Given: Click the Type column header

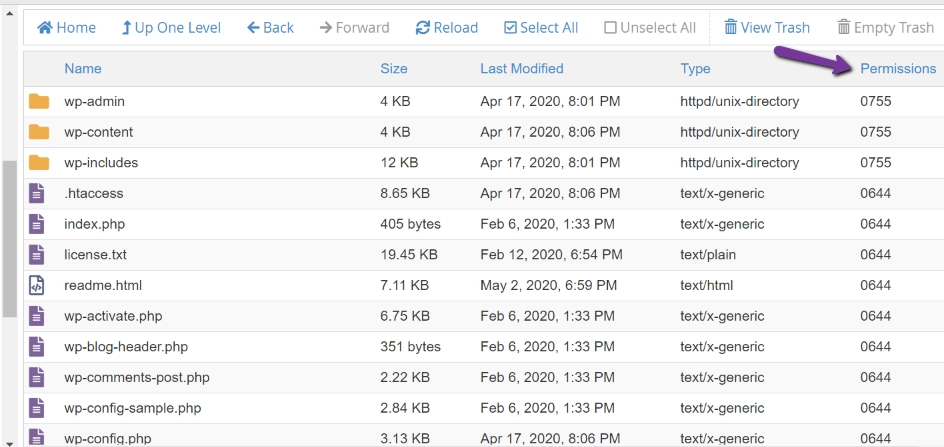Looking at the screenshot, I should pos(695,69).
